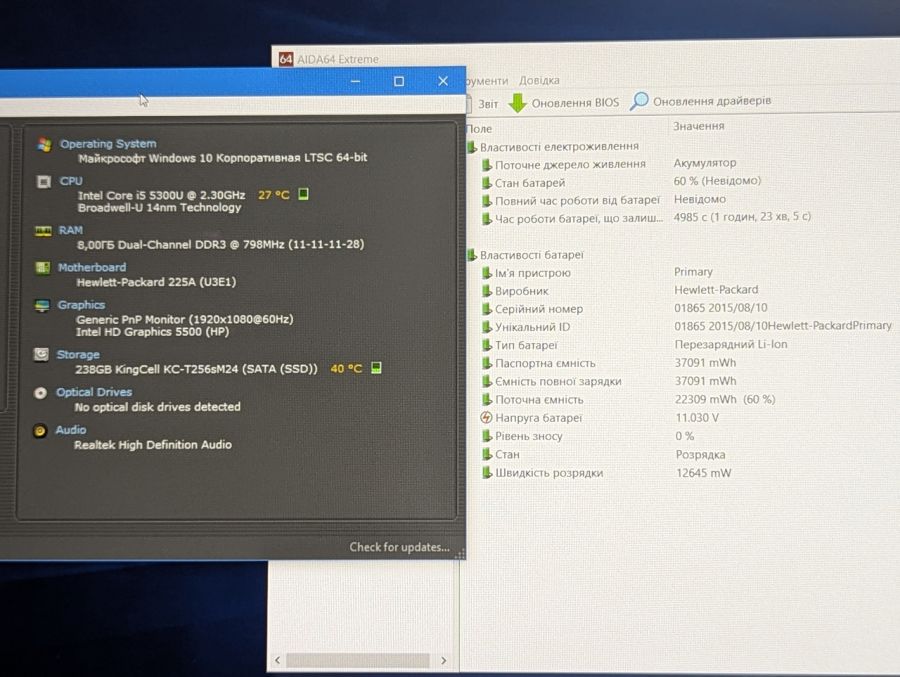This screenshot has height=677, width=900.
Task: Click the Intel Core i5 5300U text
Action: point(162,195)
